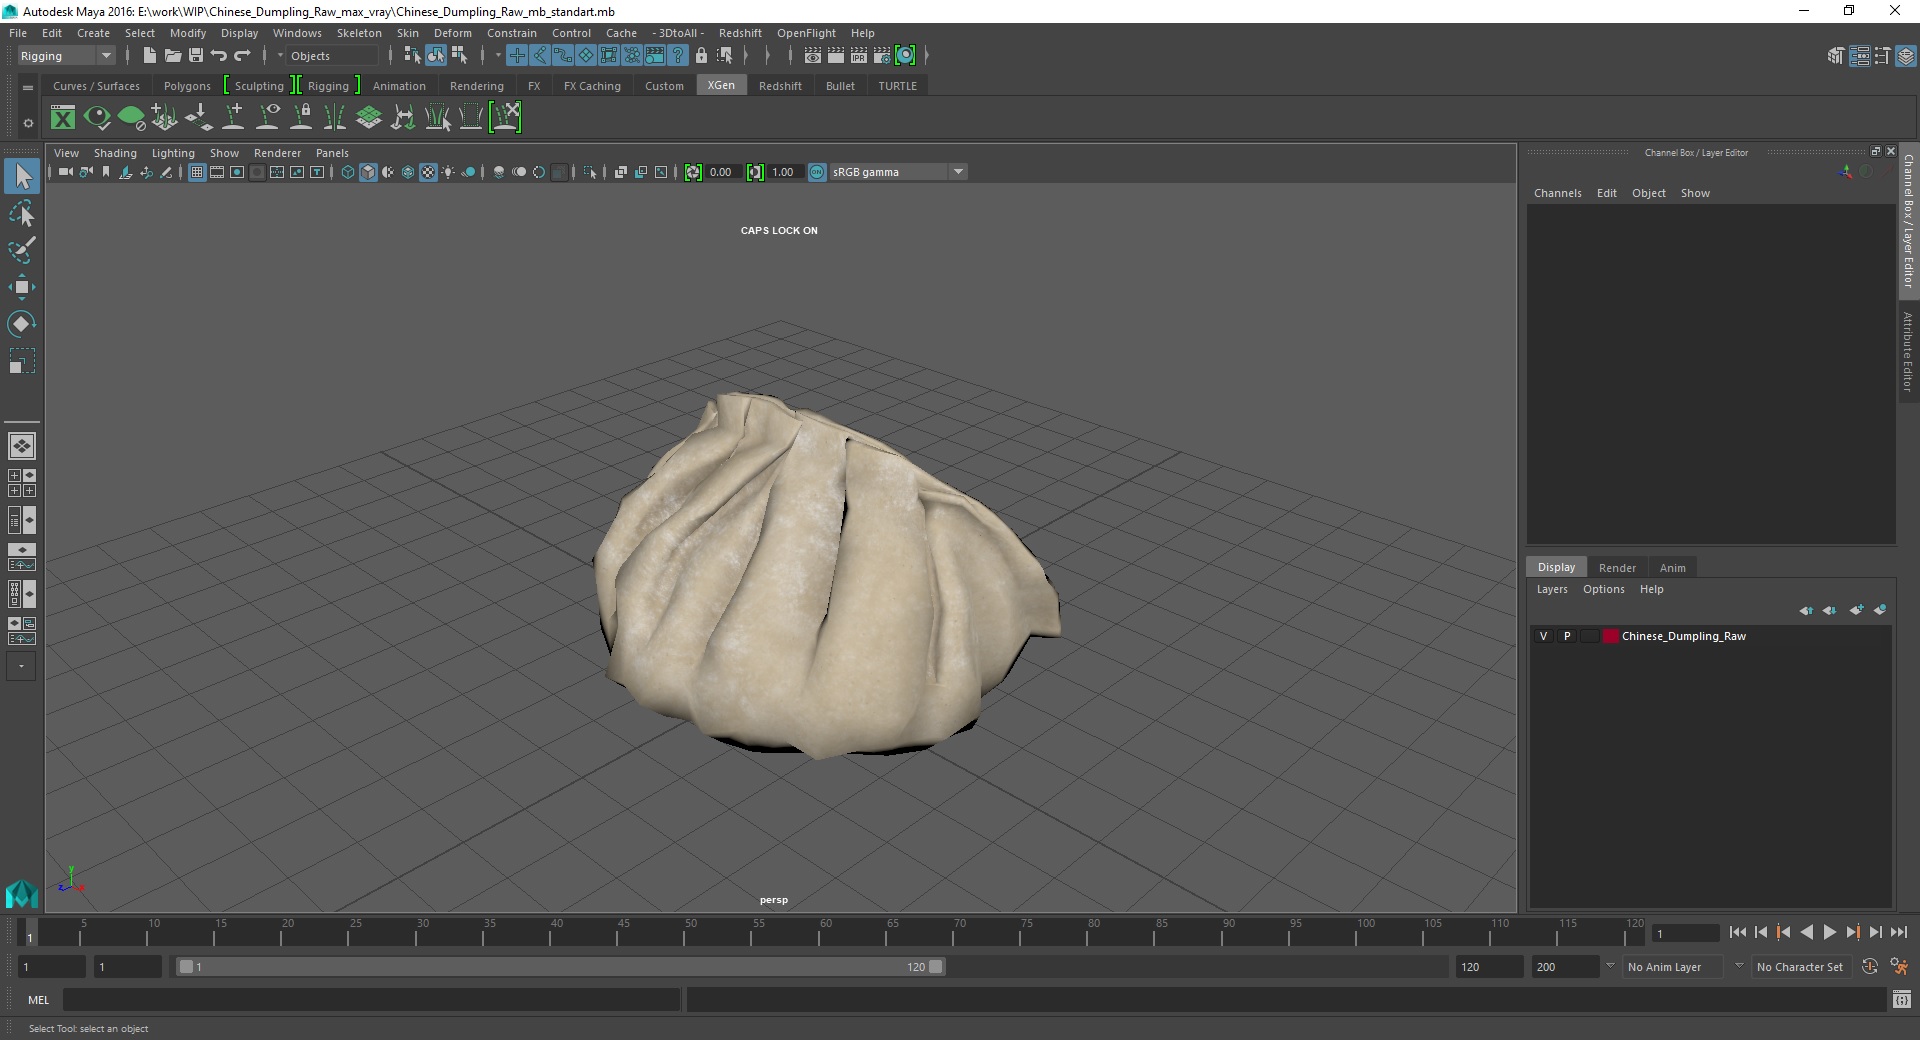
Task: Click the XGen guide with lock icon
Action: pos(301,118)
